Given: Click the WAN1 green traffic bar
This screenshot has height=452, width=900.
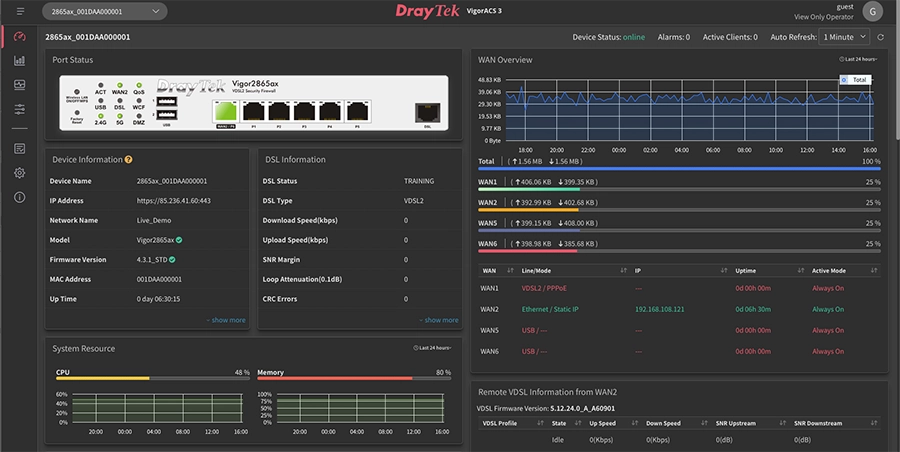Looking at the screenshot, I should click(529, 189).
